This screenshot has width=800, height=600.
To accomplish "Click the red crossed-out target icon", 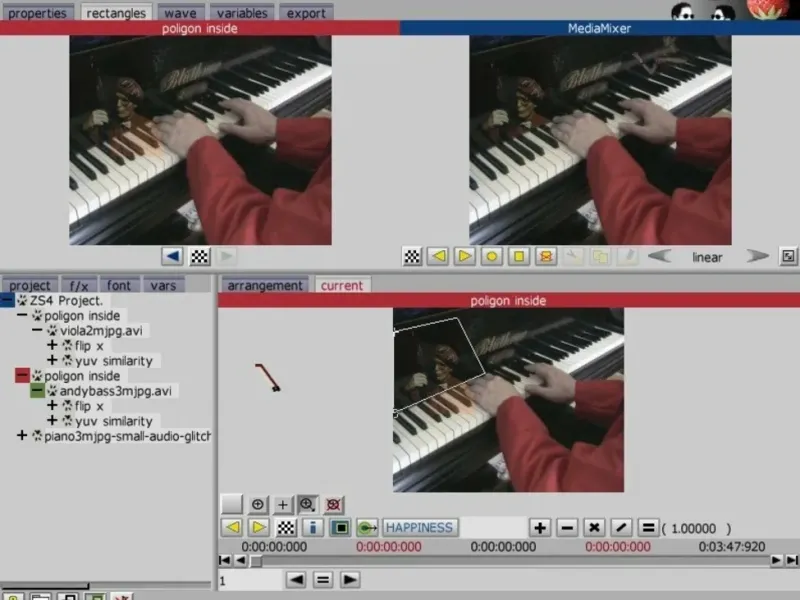I will 334,505.
